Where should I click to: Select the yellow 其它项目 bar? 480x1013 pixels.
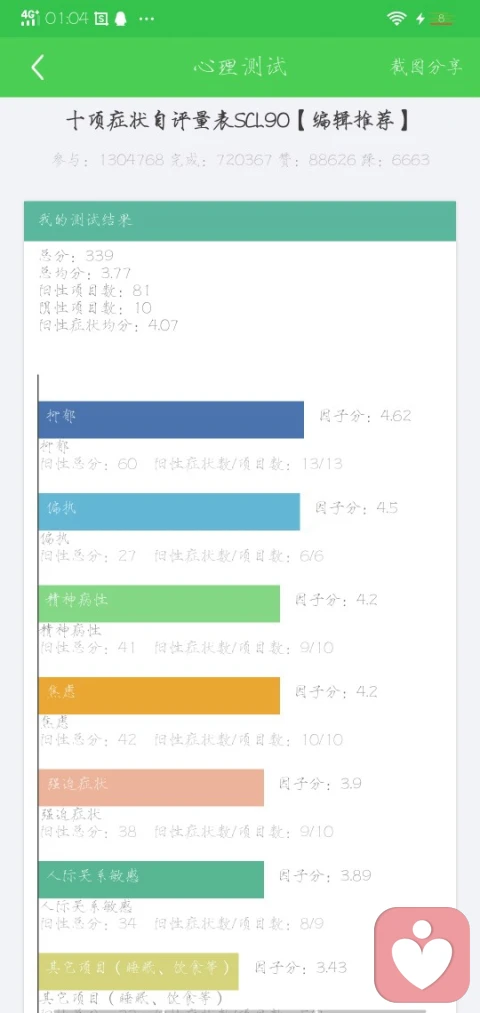138,971
